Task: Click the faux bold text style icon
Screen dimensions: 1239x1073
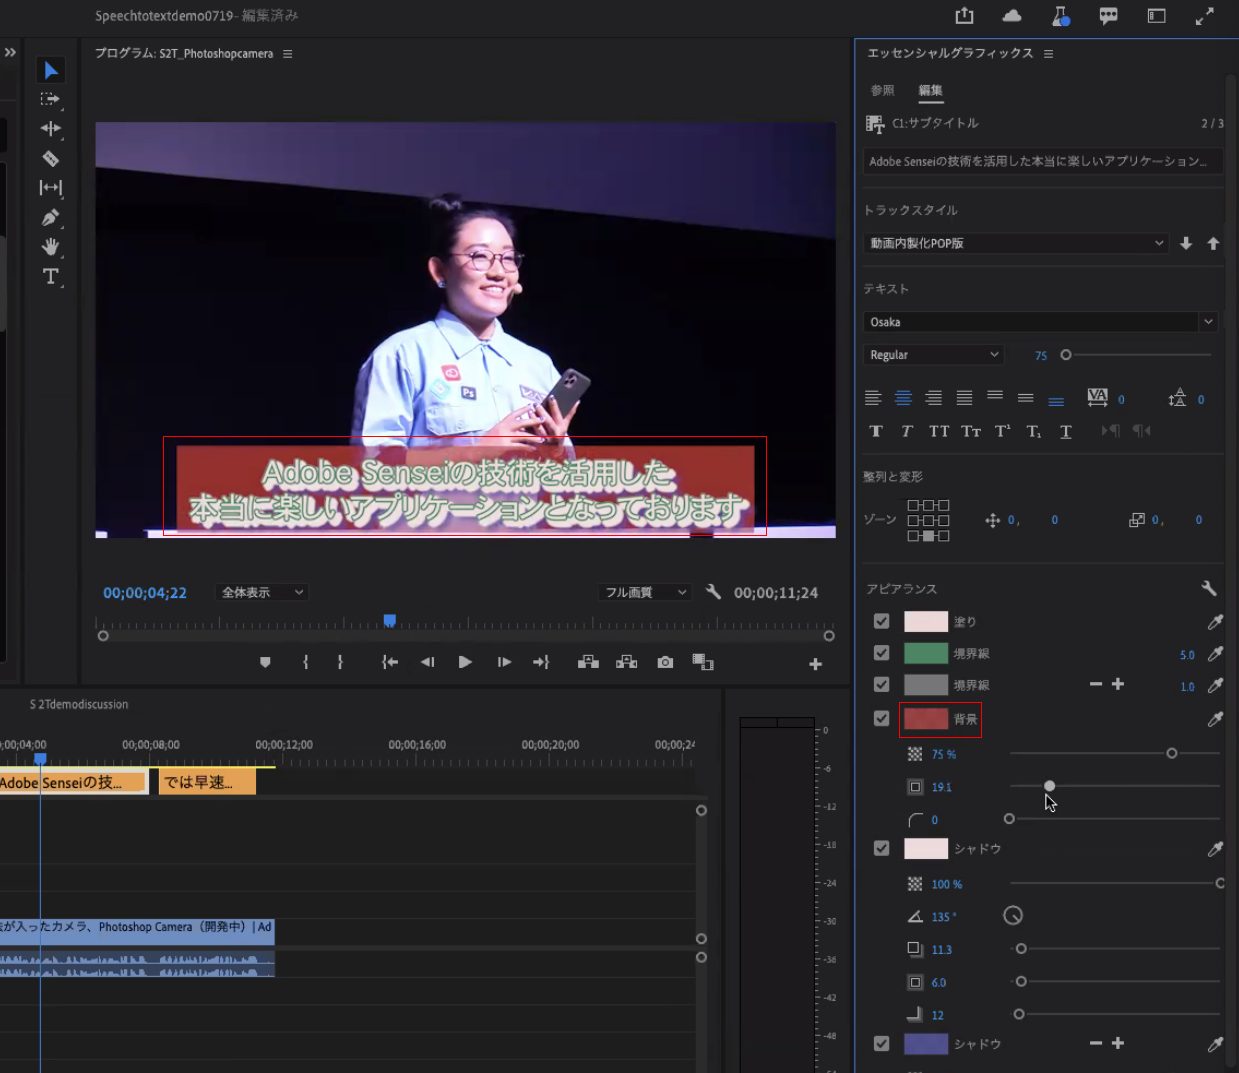Action: point(876,431)
